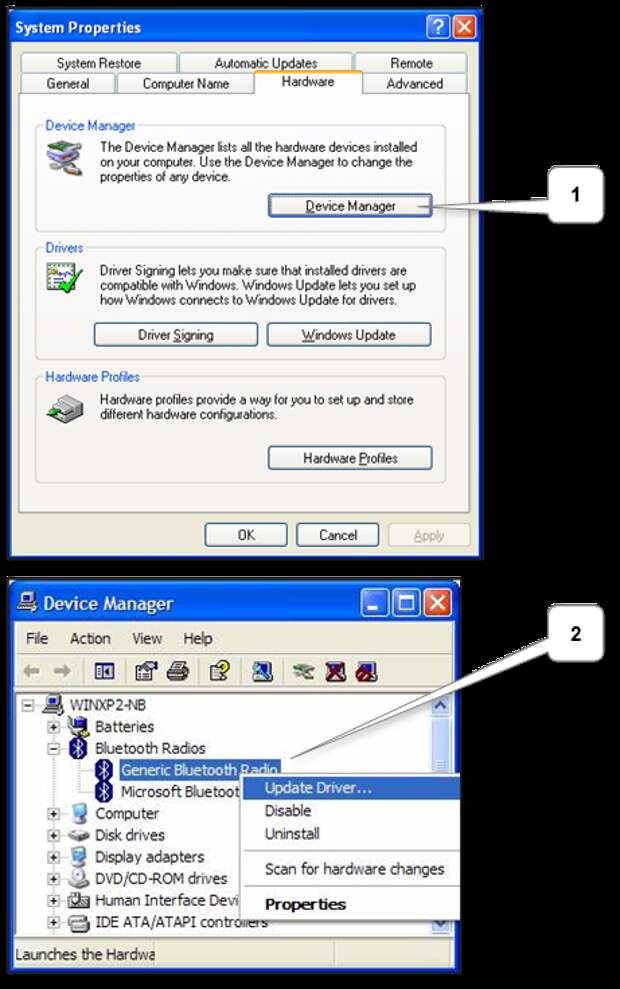Click the Disk drives category icon
This screenshot has height=989, width=620.
pos(79,835)
